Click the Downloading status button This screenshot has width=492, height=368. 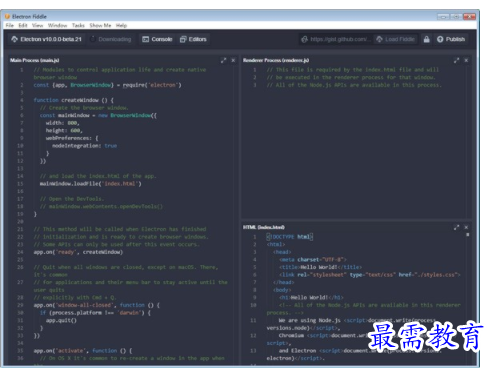(x=111, y=39)
